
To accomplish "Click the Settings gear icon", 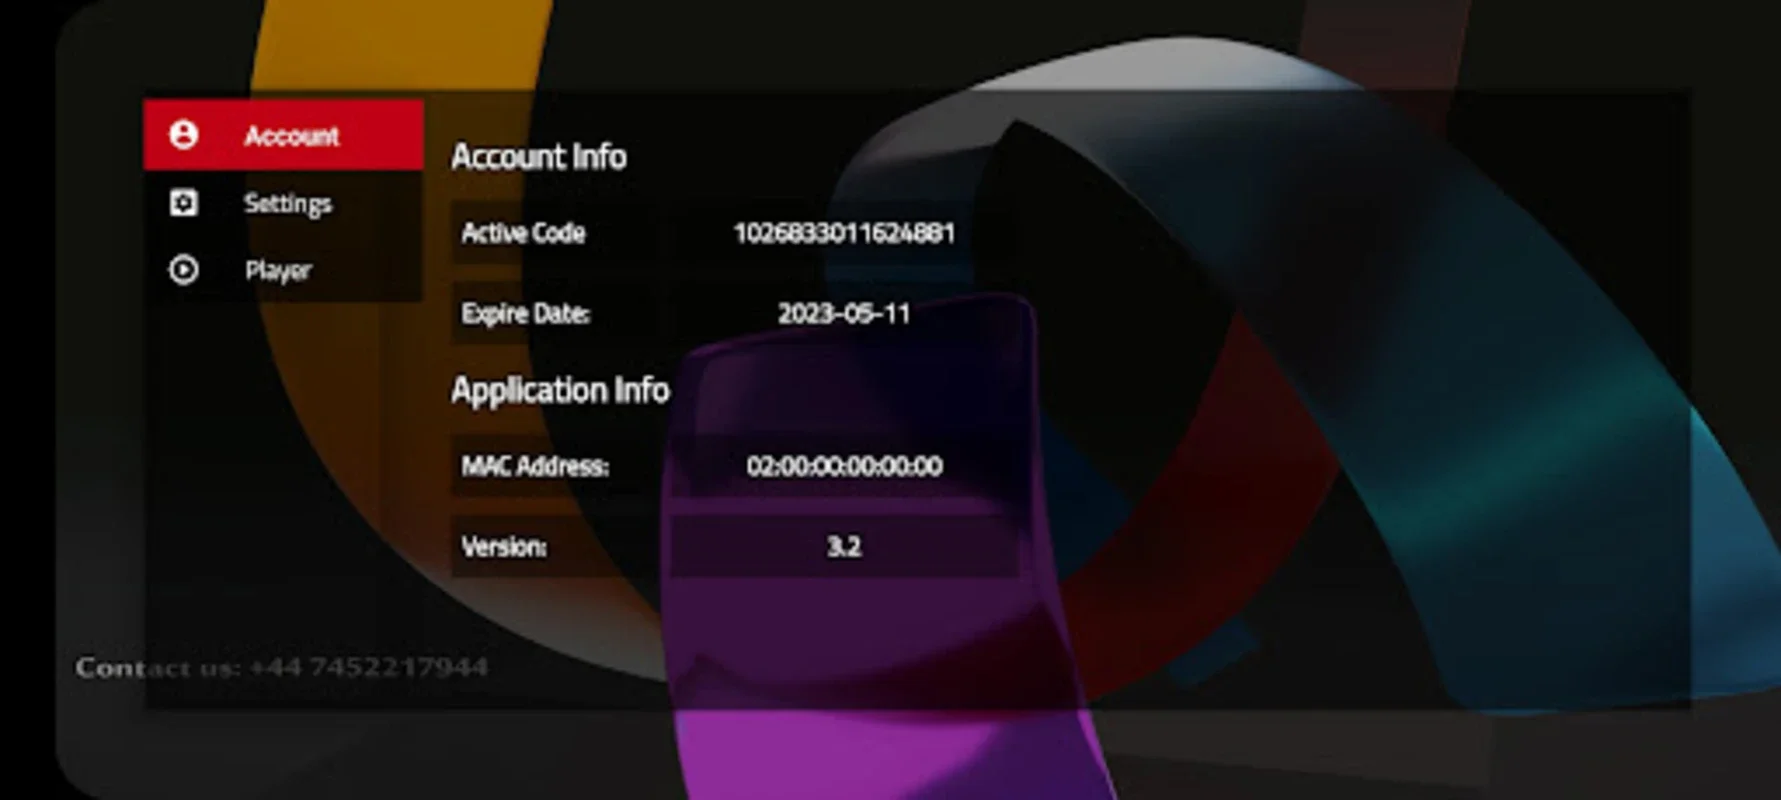I will tap(183, 203).
